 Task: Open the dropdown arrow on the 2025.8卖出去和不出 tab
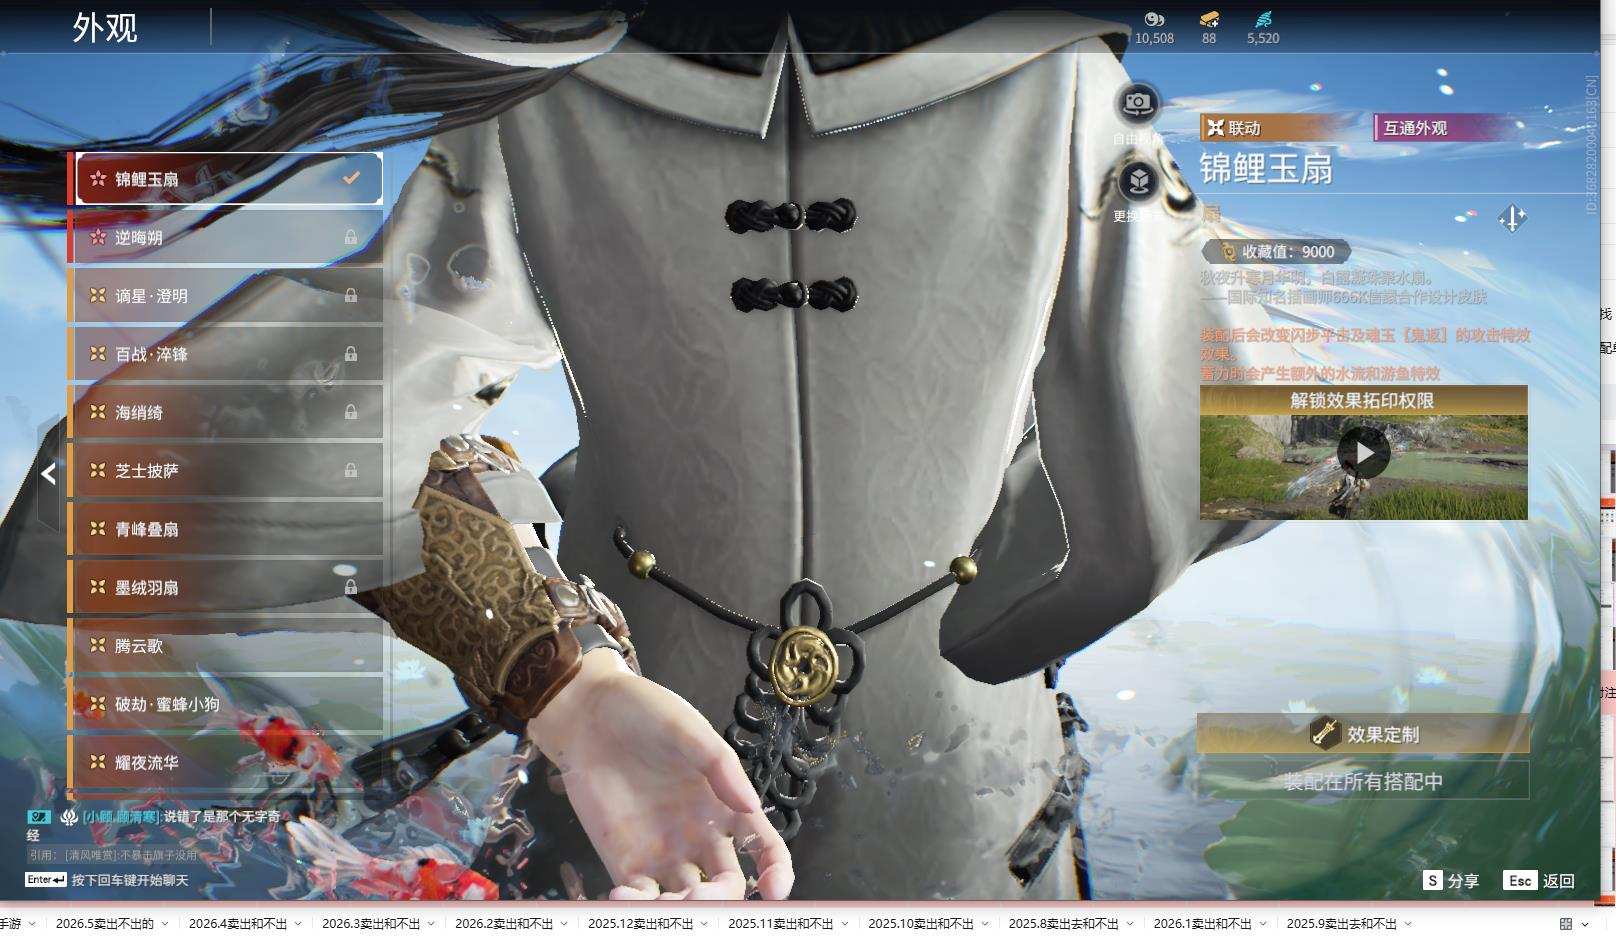click(x=1130, y=924)
